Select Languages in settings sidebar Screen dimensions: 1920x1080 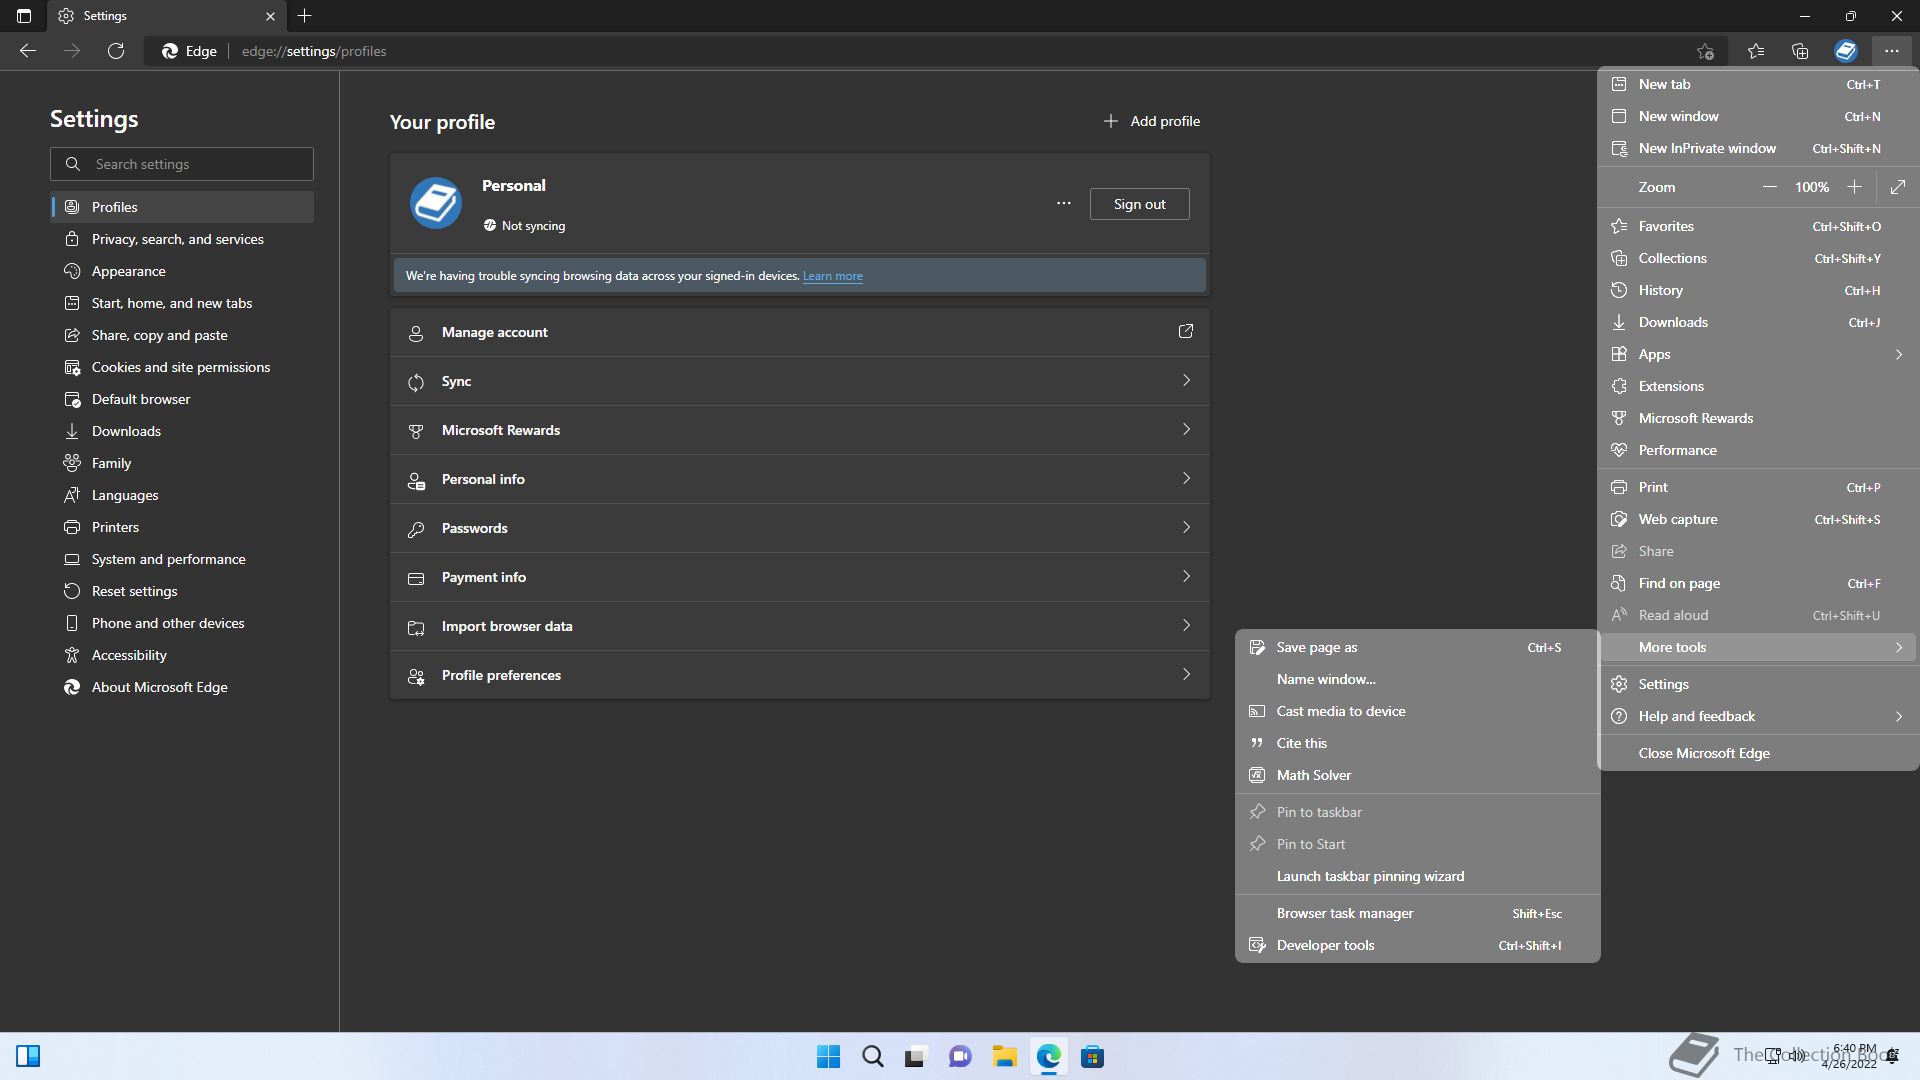pos(182,495)
